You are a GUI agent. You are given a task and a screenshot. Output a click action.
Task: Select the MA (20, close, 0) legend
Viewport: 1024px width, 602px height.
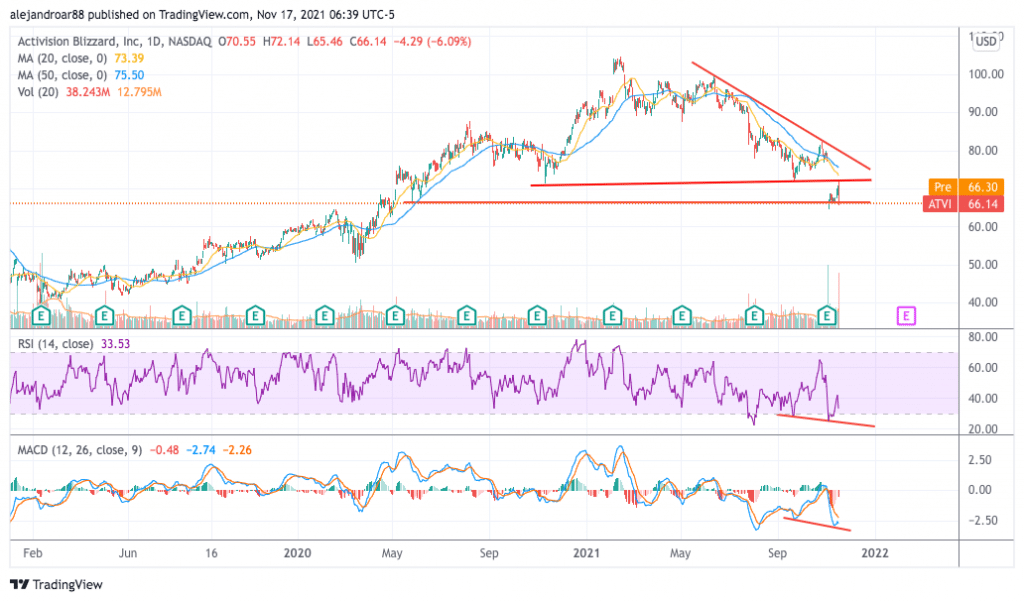pyautogui.click(x=62, y=58)
